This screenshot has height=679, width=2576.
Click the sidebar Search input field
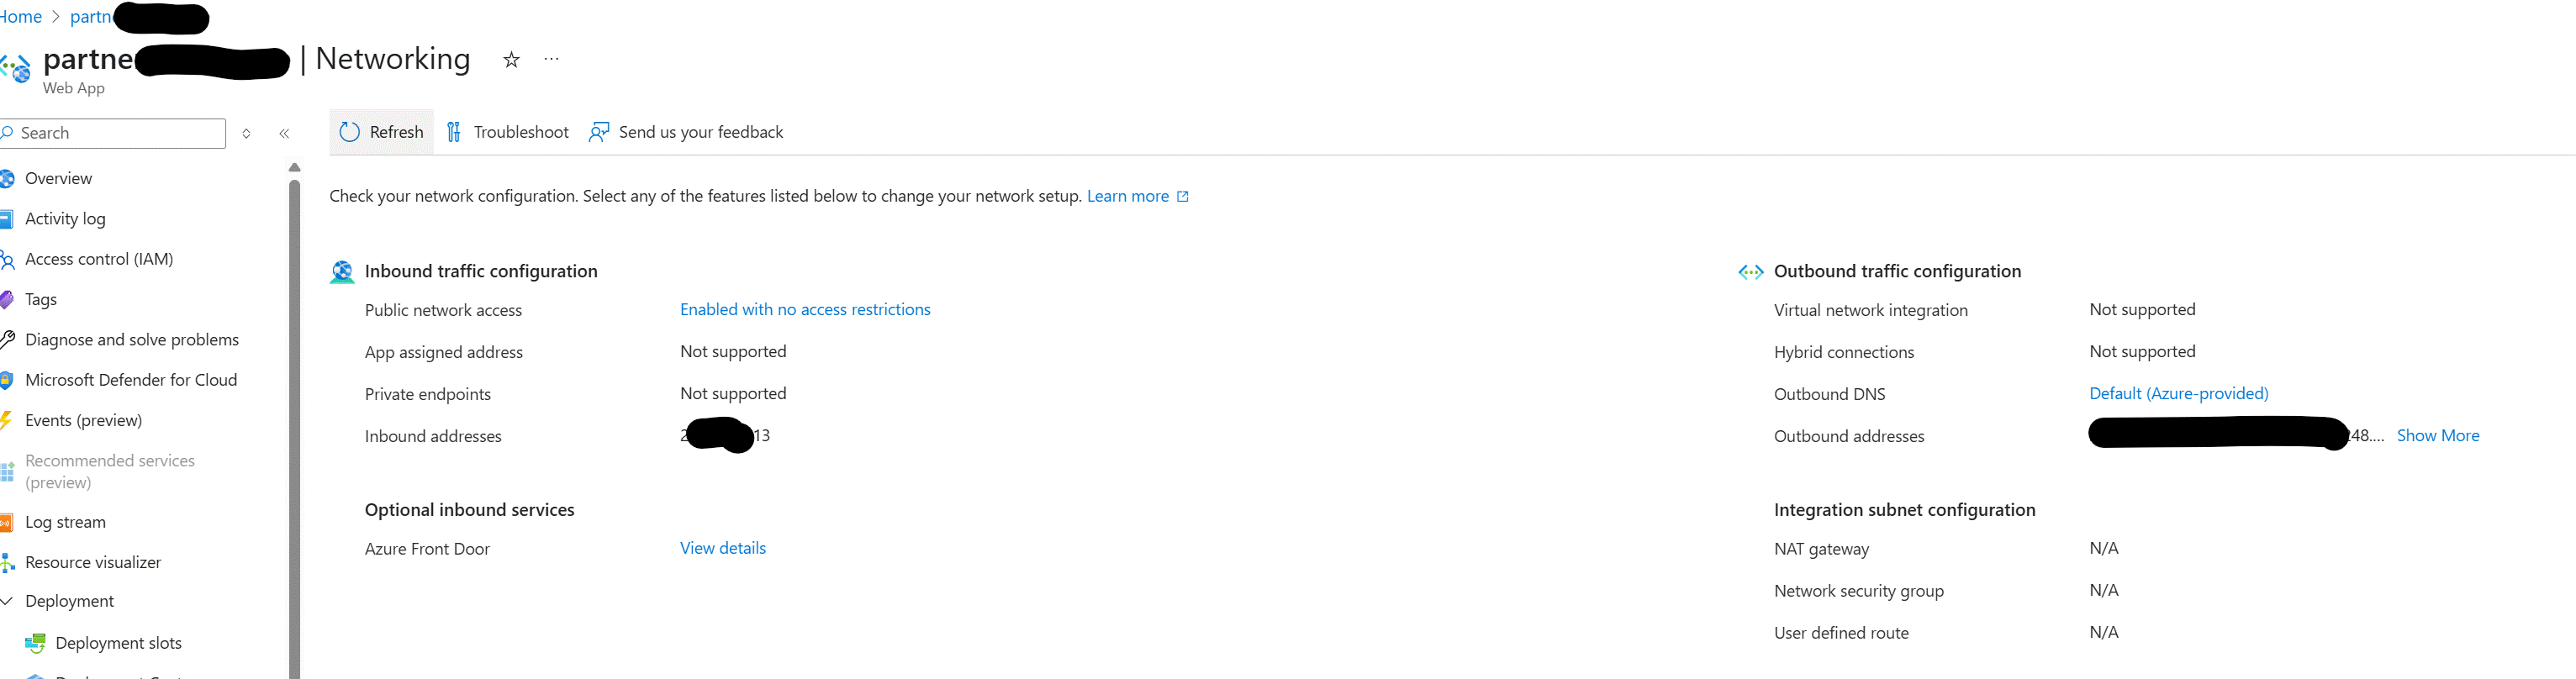[x=112, y=133]
